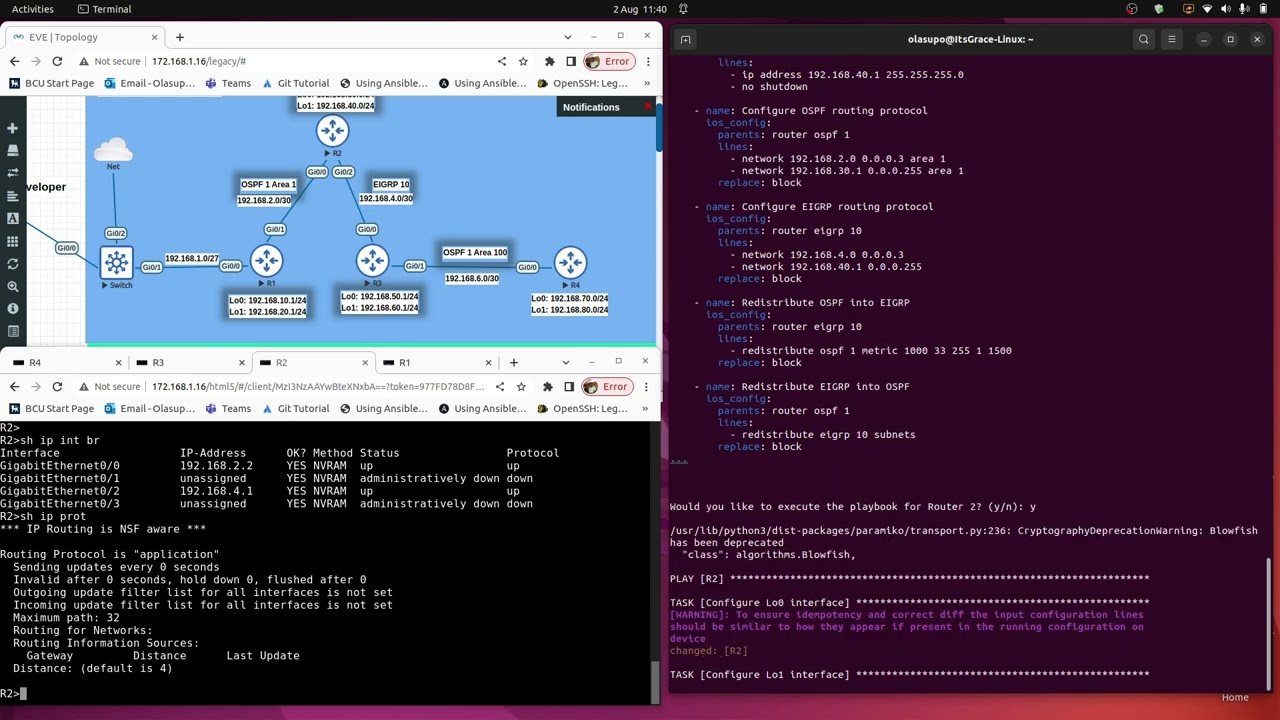Open tab search chevron in console browser window
The width and height of the screenshot is (1280, 720).
coord(565,362)
